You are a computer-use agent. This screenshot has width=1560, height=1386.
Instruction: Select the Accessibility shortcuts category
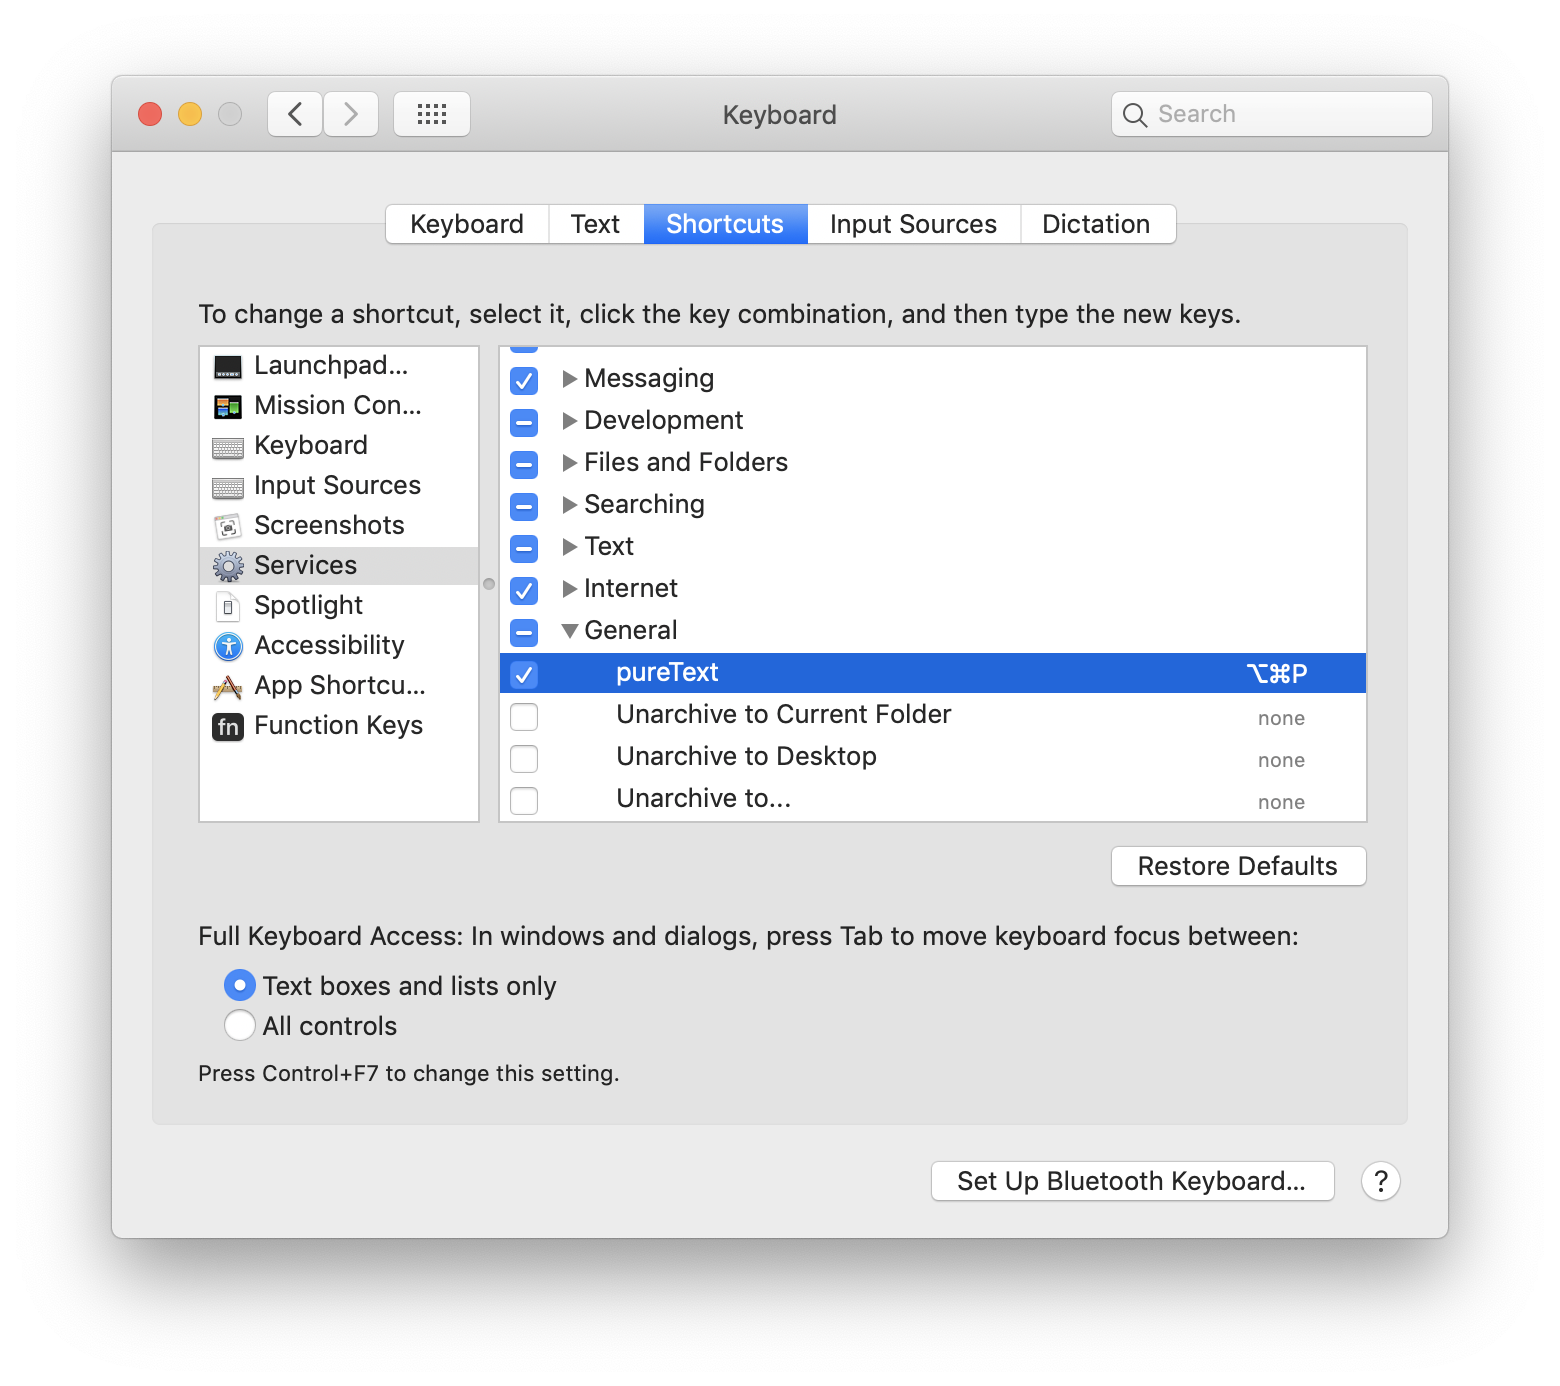pos(330,645)
